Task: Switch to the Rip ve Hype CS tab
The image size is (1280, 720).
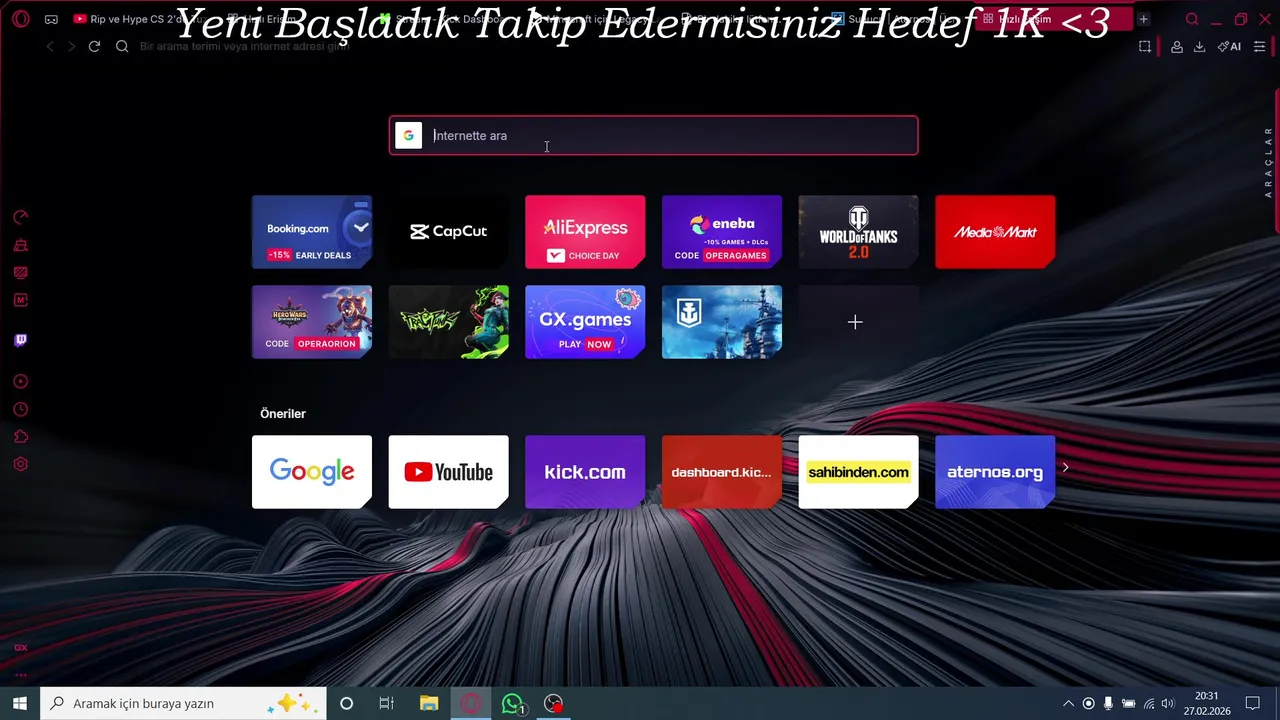Action: point(140,19)
